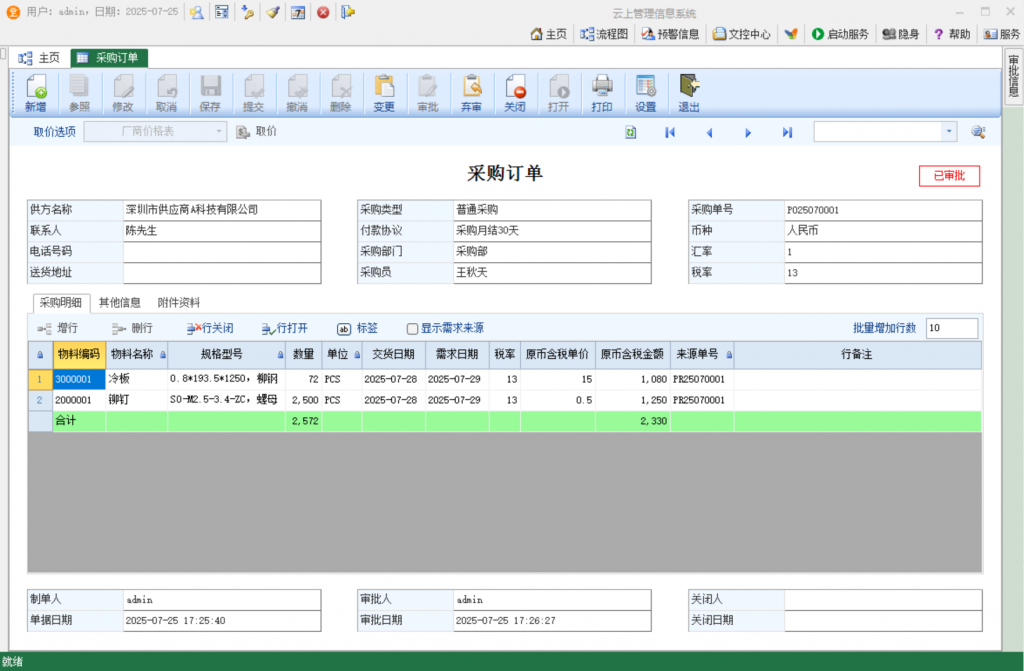Click the 关闭 toolbar icon
This screenshot has width=1024, height=671.
(x=515, y=93)
